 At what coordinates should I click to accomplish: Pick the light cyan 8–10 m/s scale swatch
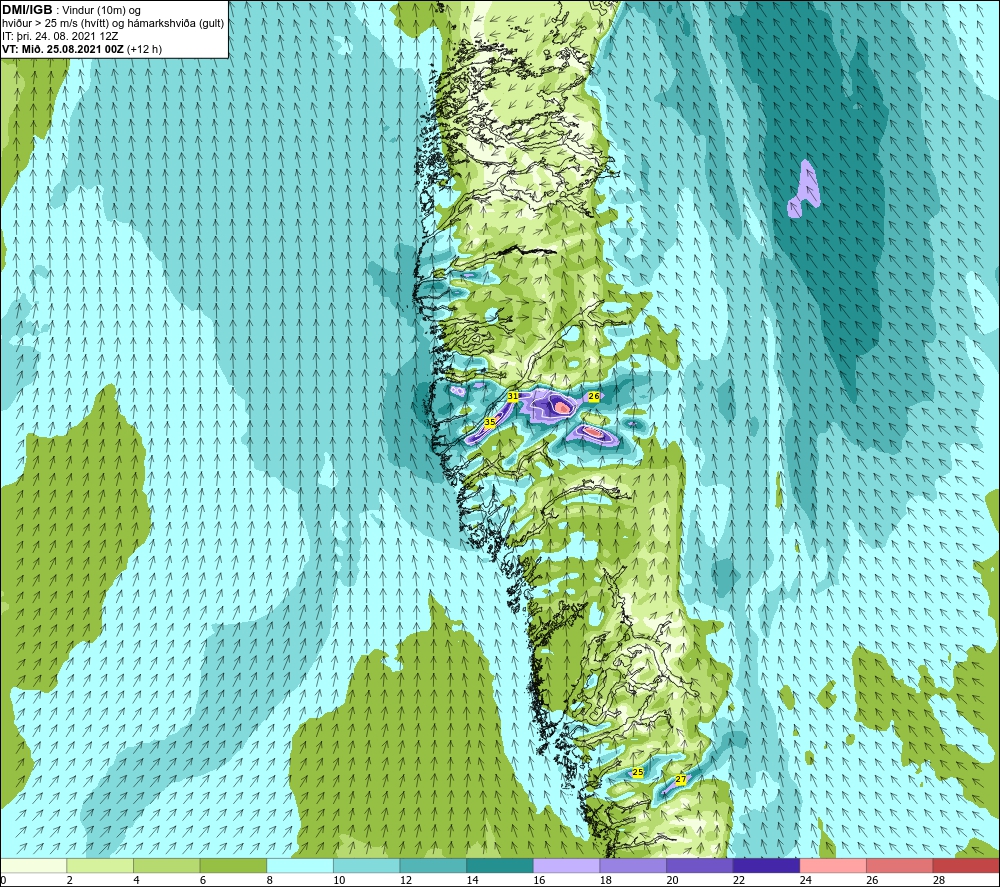point(300,866)
